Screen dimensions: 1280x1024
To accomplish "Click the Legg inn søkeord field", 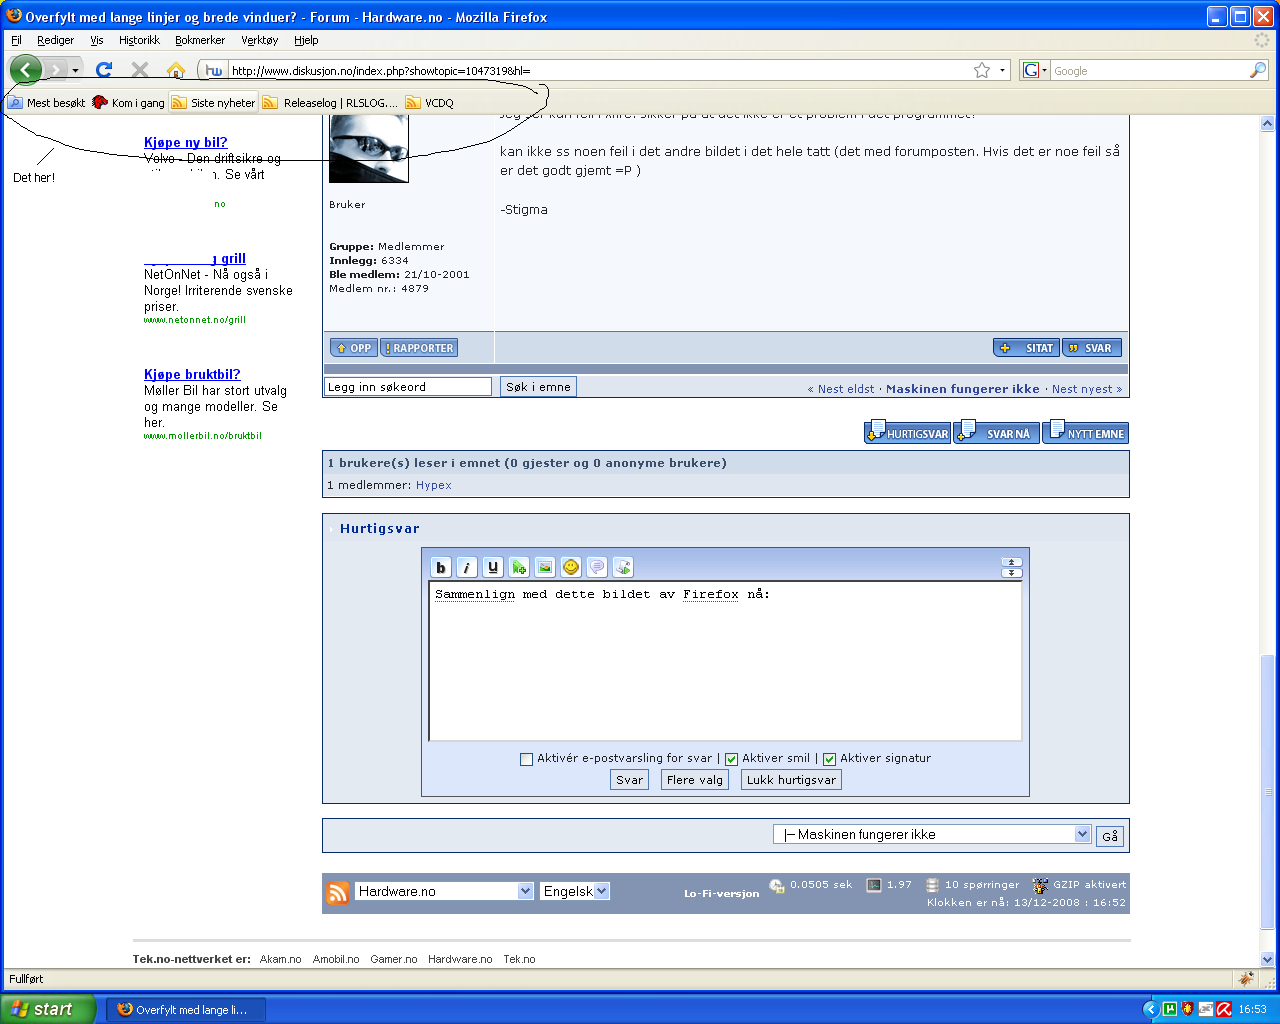I will coord(408,387).
